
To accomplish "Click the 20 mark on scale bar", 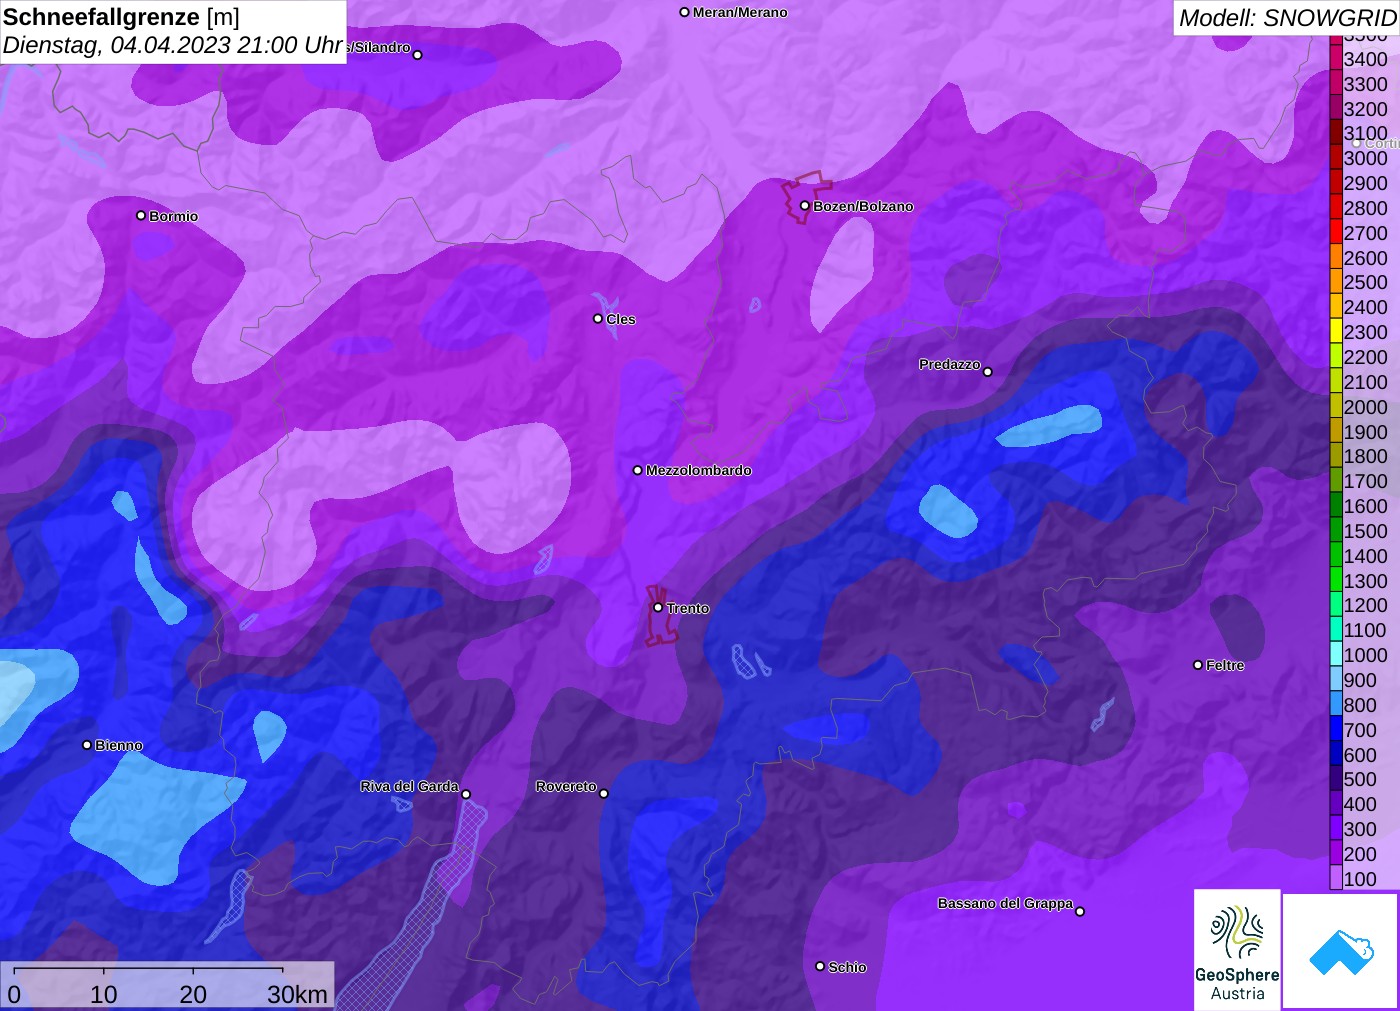I will pos(193,994).
